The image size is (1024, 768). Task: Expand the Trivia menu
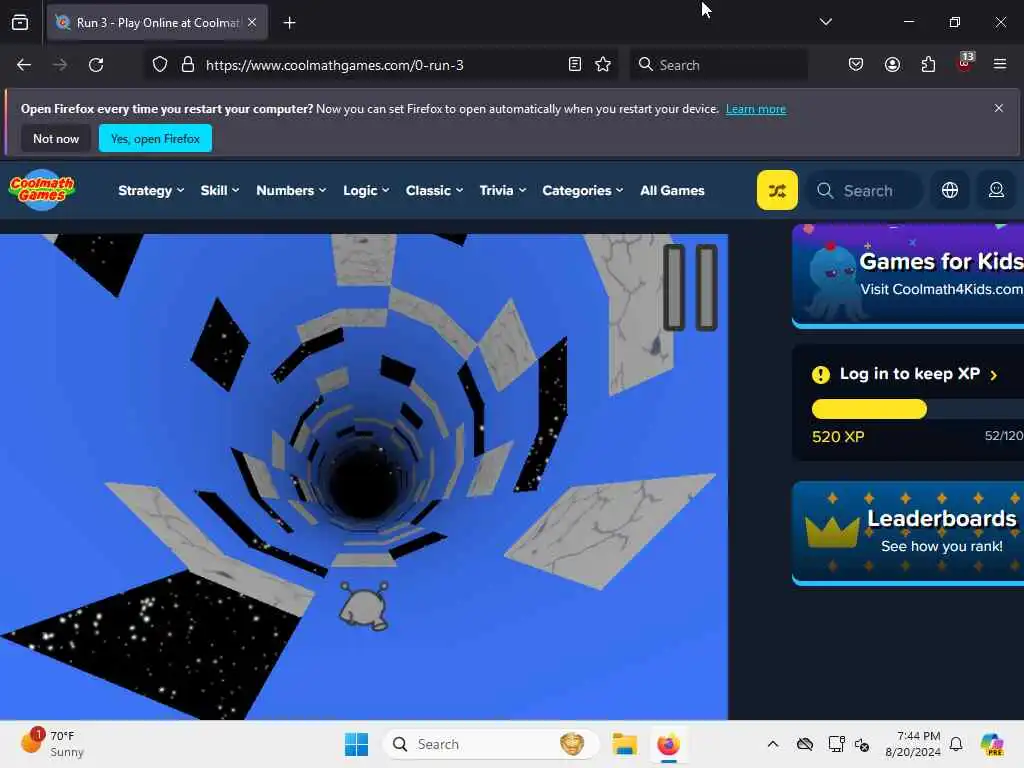pyautogui.click(x=503, y=190)
